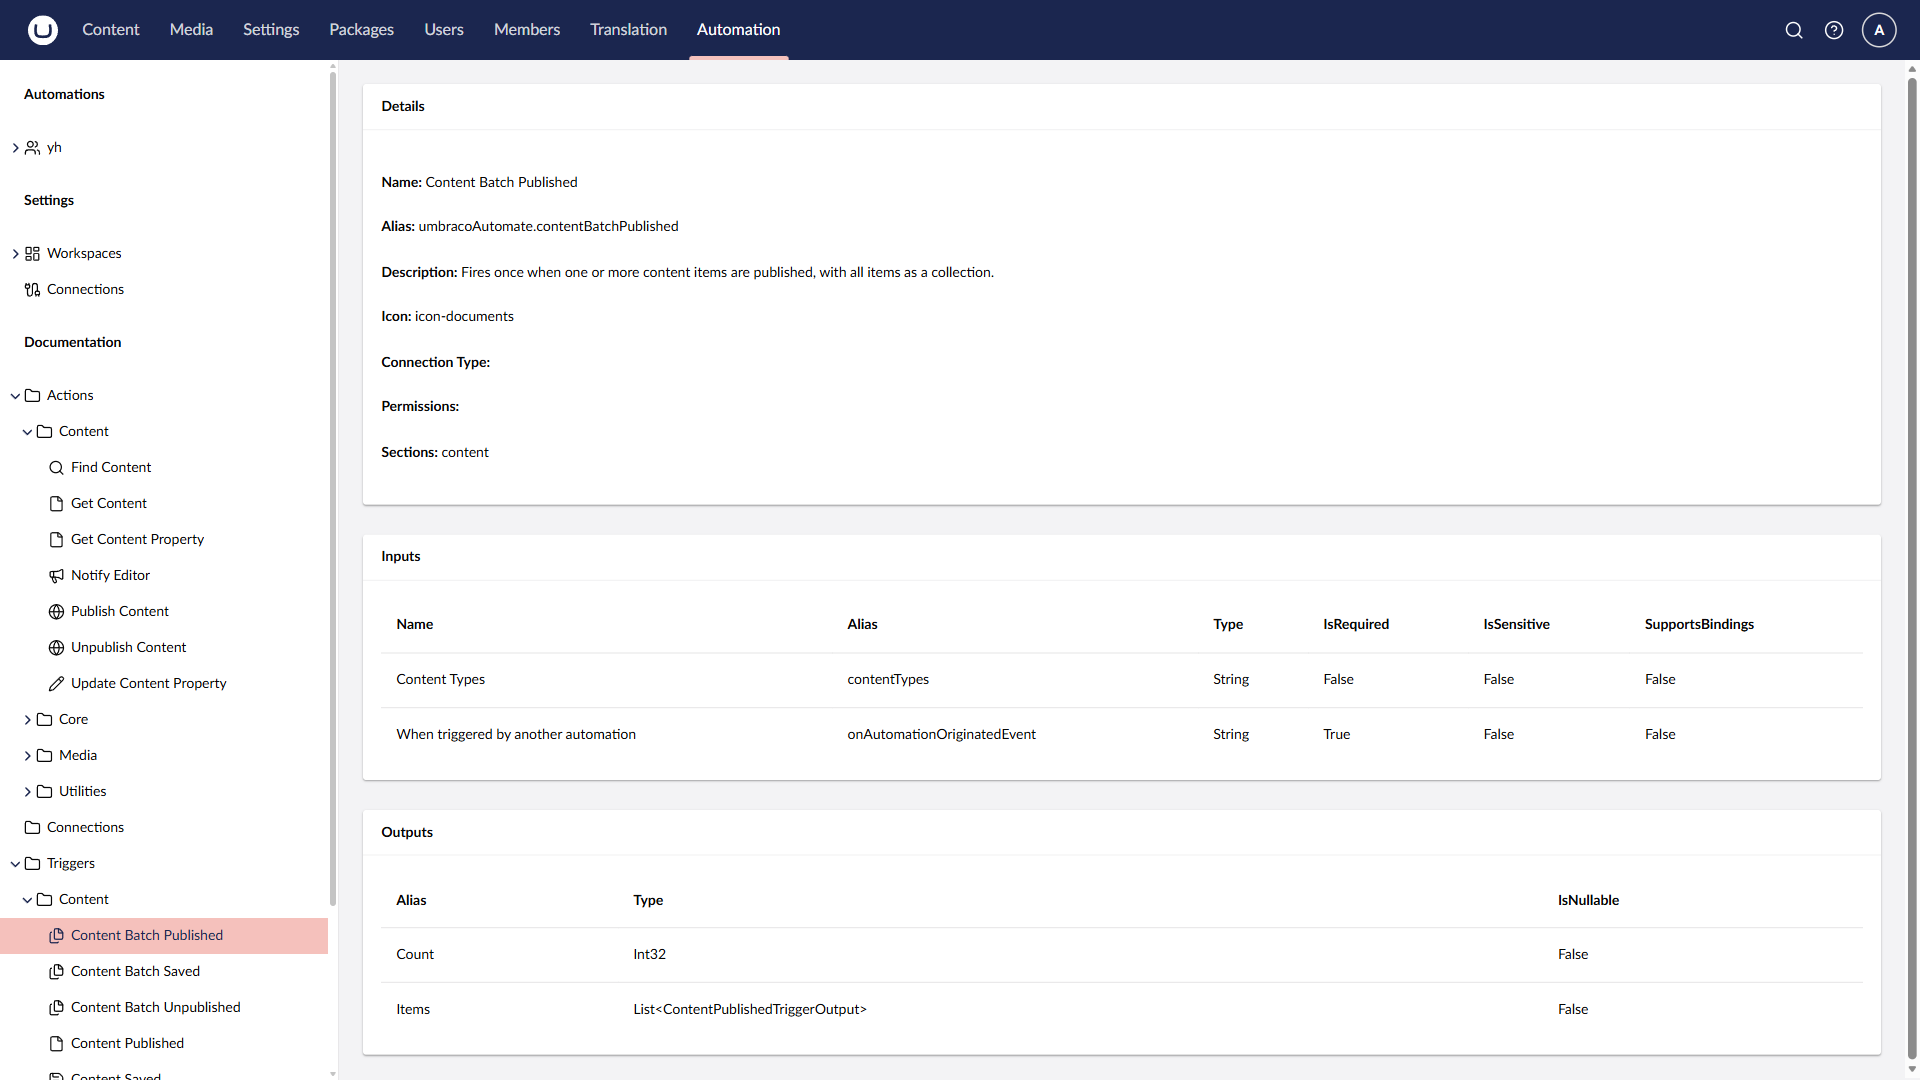Expand the Utilities folder
The height and width of the screenshot is (1080, 1920).
point(27,792)
